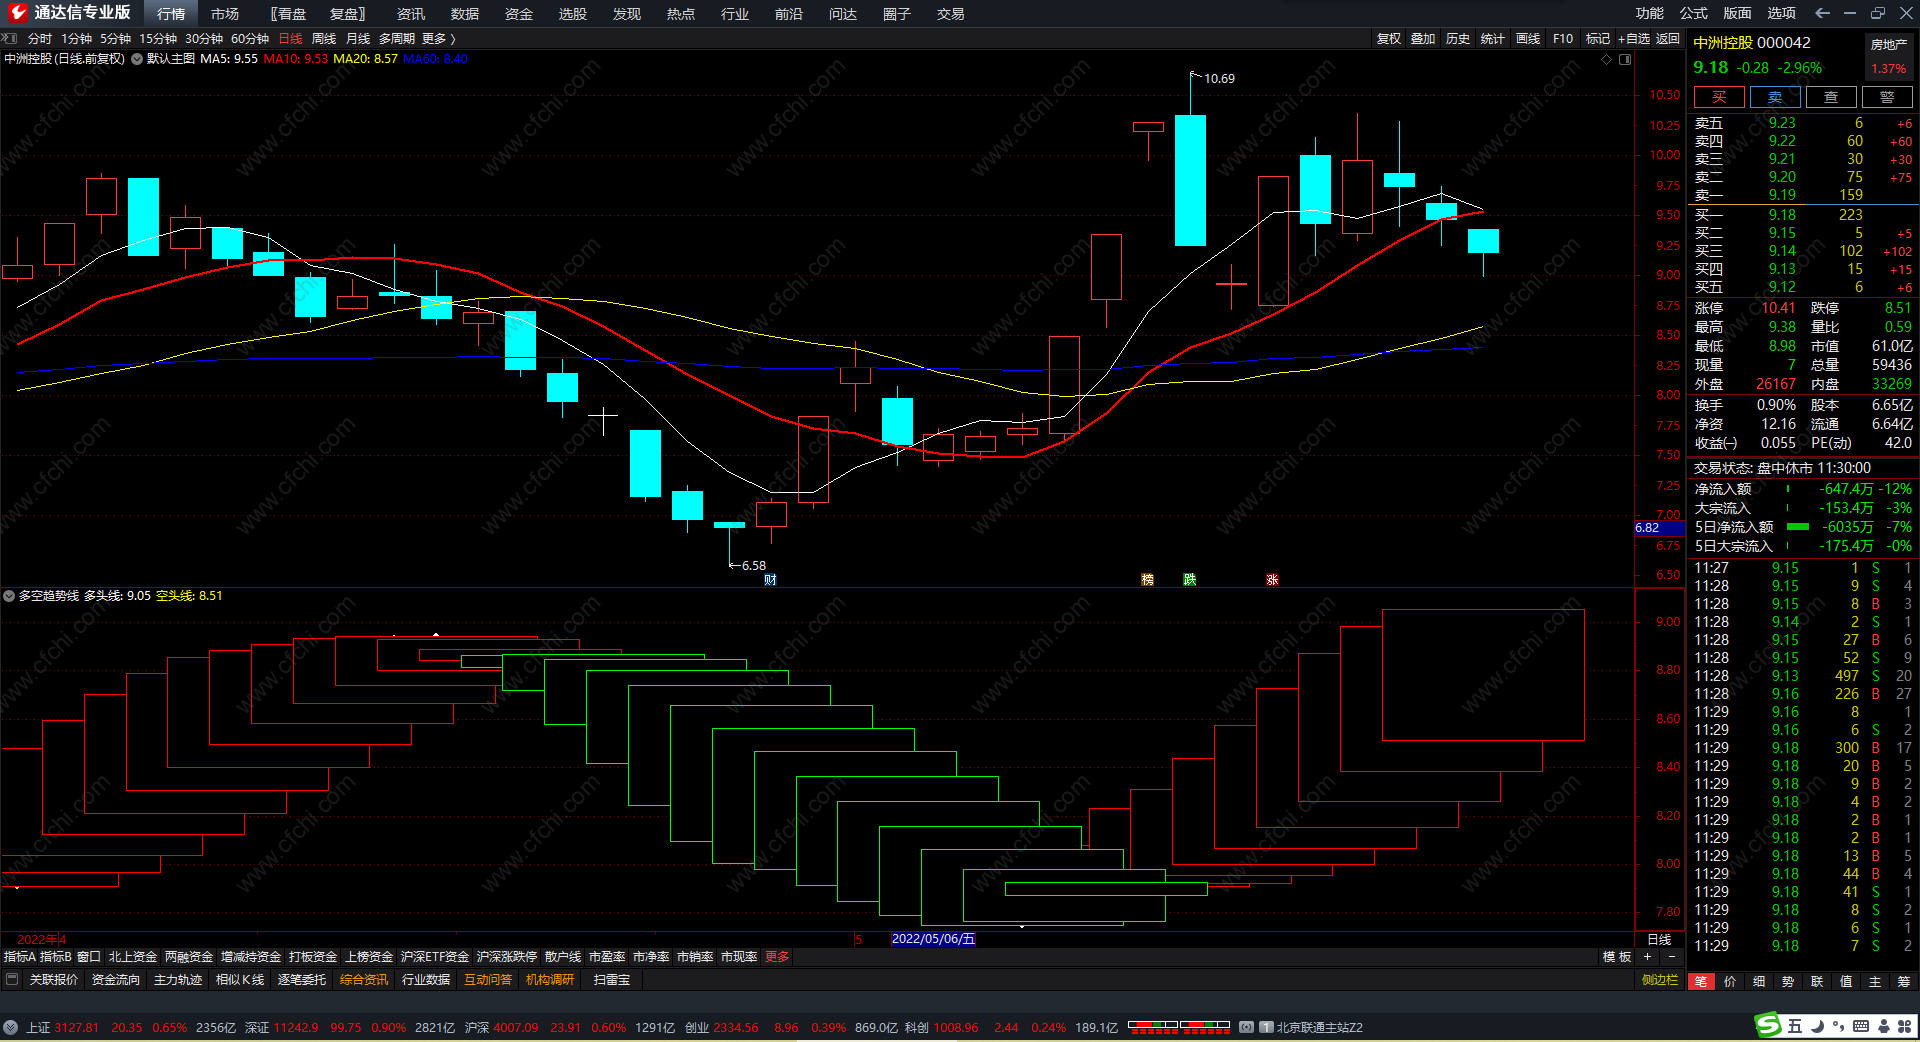Screen dimensions: 1920x1042
Task: Click the 5日净流入额 green progress bar
Action: click(1798, 527)
